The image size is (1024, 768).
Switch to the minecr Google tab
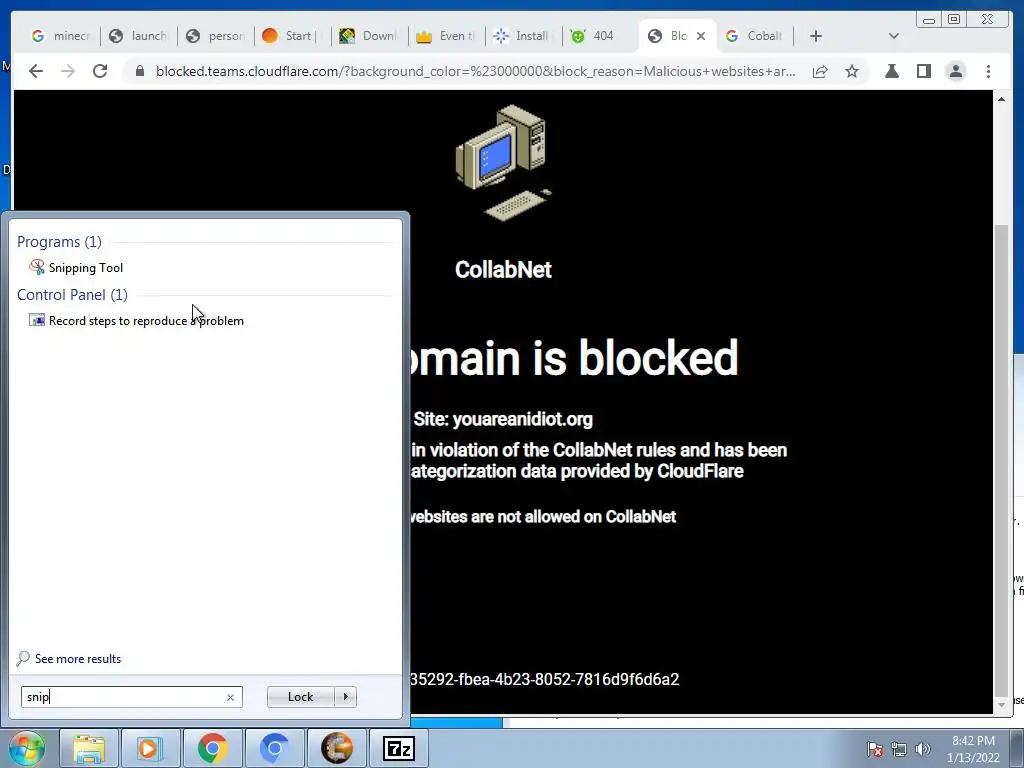pos(61,36)
